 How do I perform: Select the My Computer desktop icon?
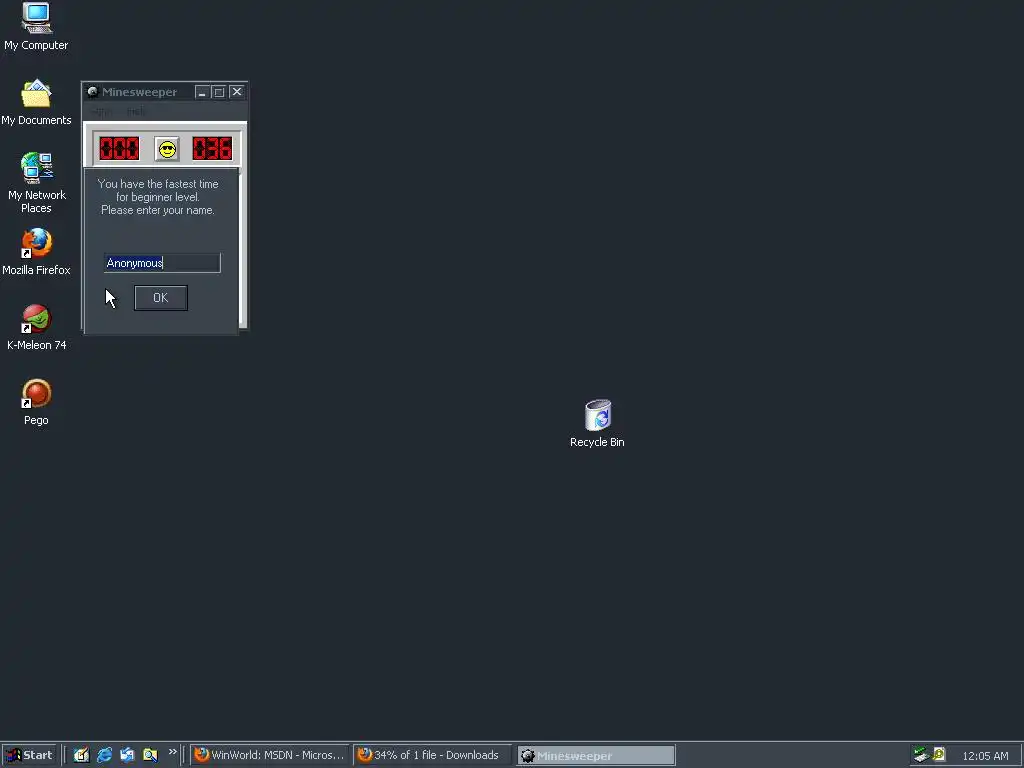[x=36, y=27]
